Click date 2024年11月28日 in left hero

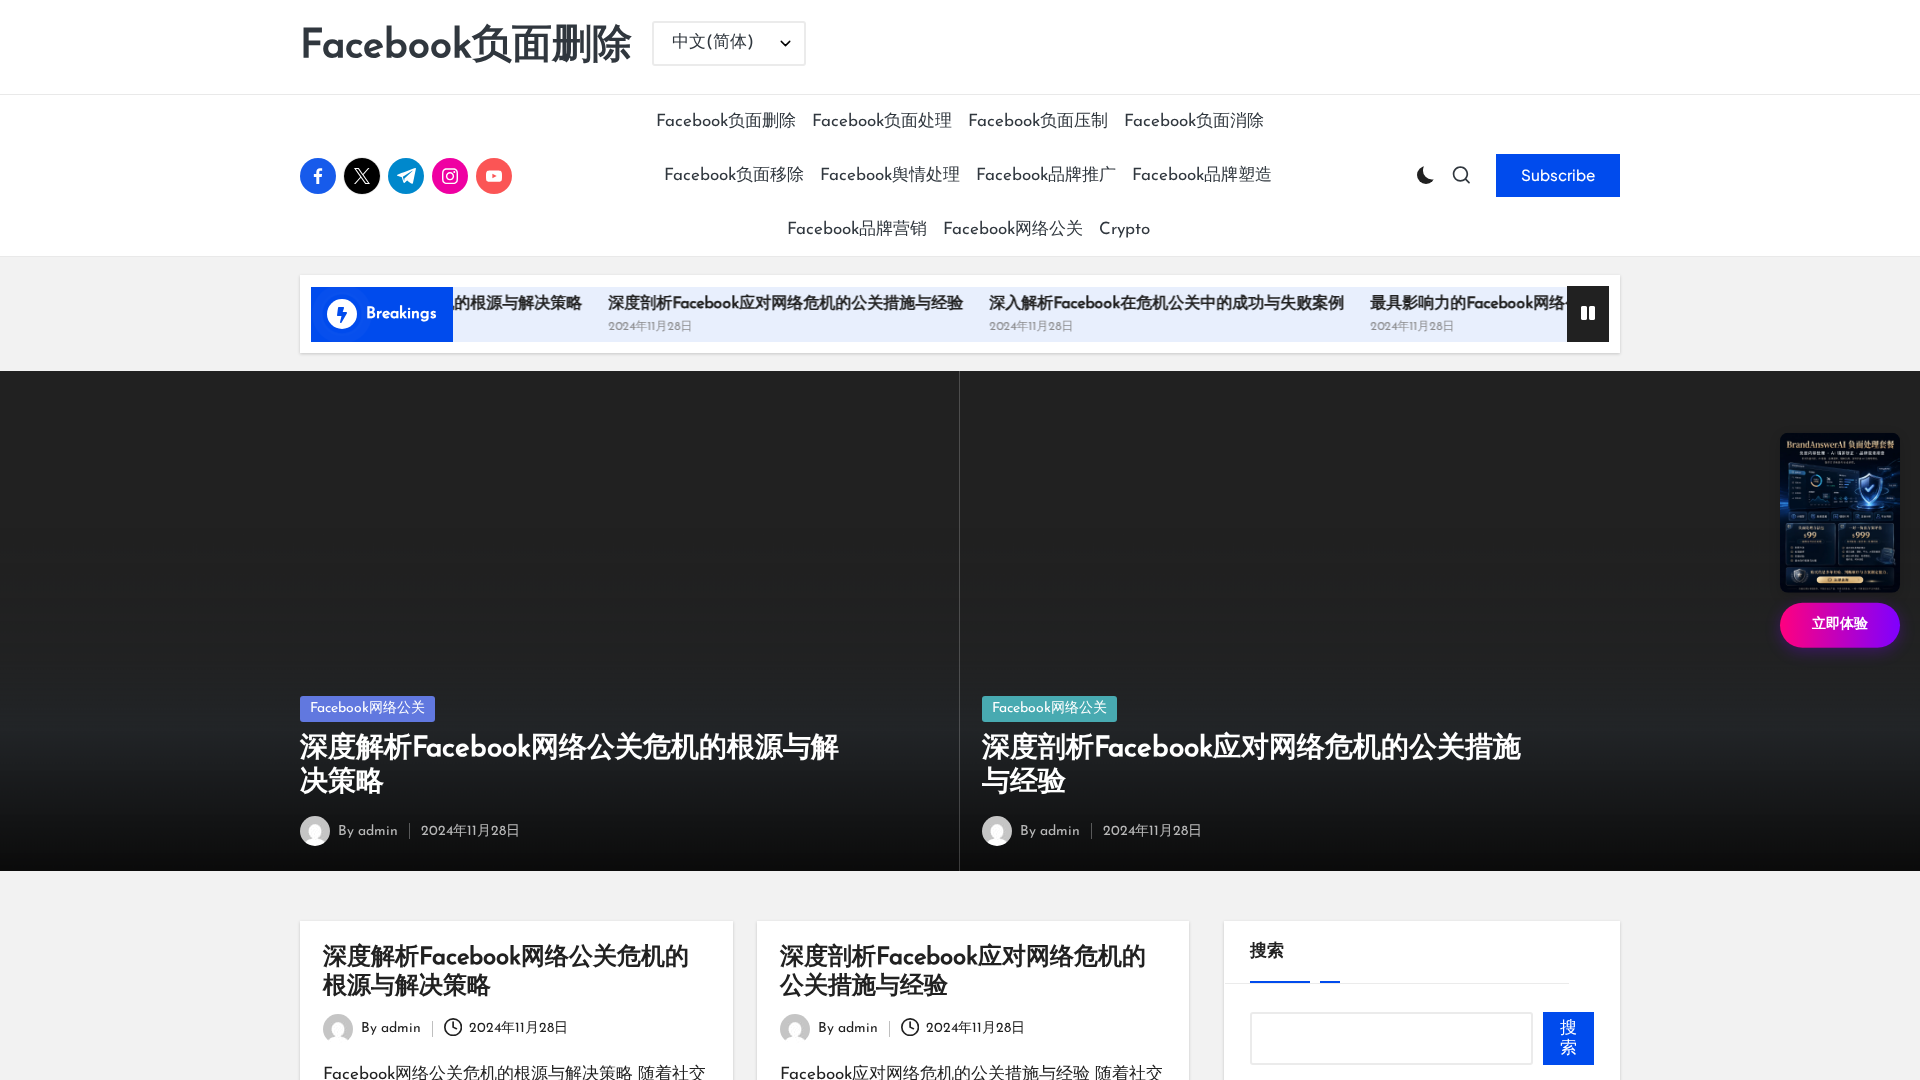[x=470, y=831]
